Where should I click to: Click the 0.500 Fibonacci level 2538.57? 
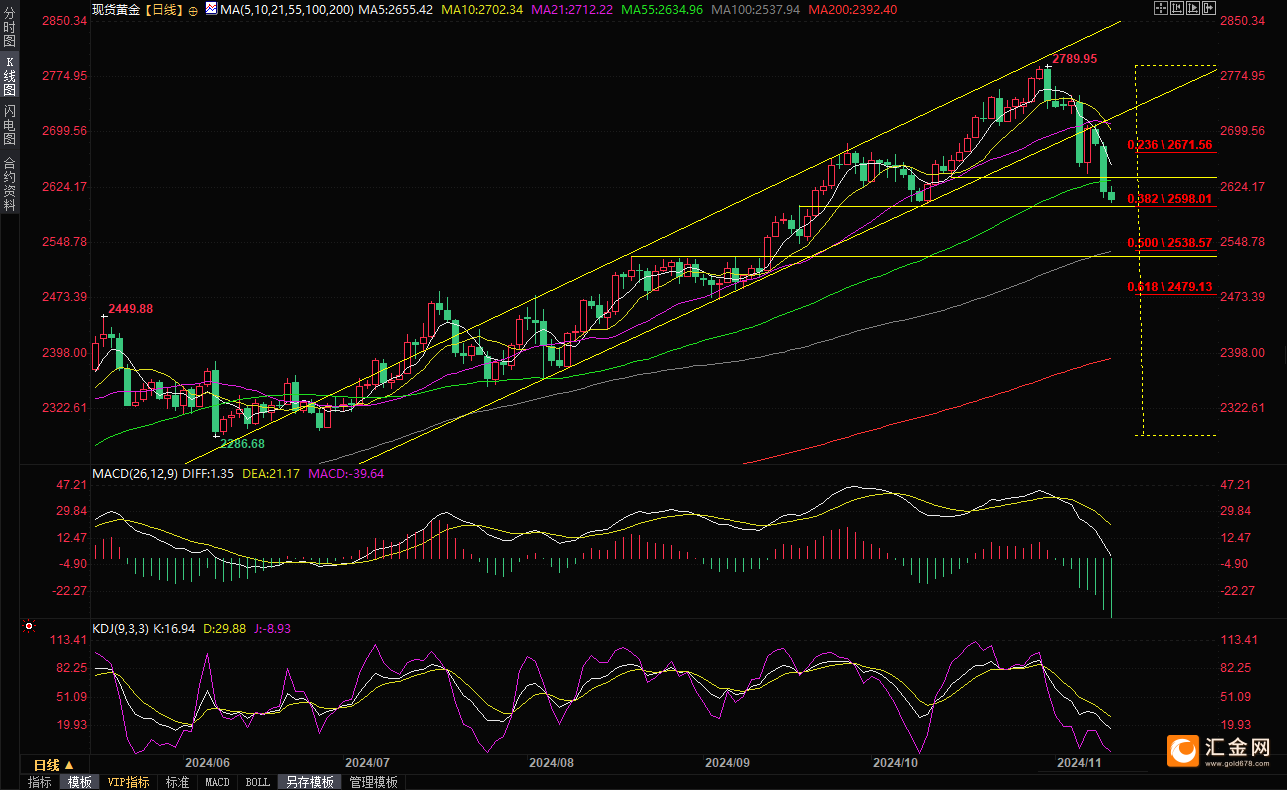1169,243
